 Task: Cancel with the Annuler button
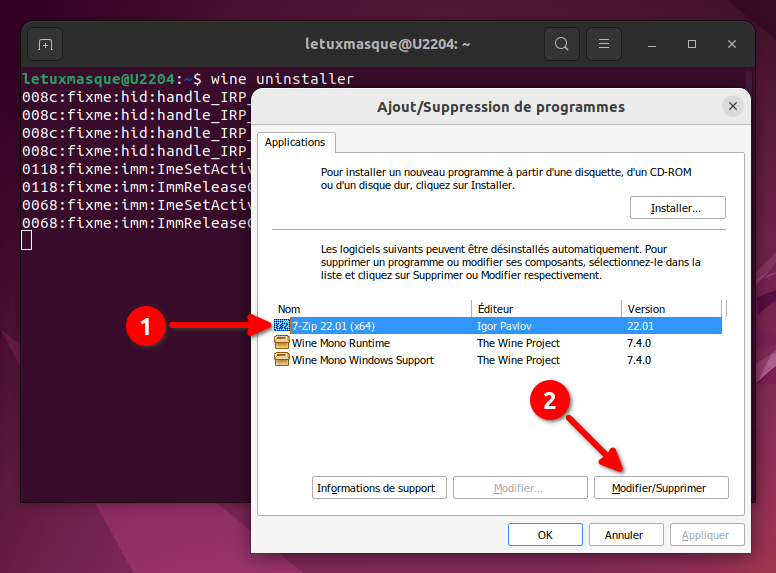[x=626, y=535]
